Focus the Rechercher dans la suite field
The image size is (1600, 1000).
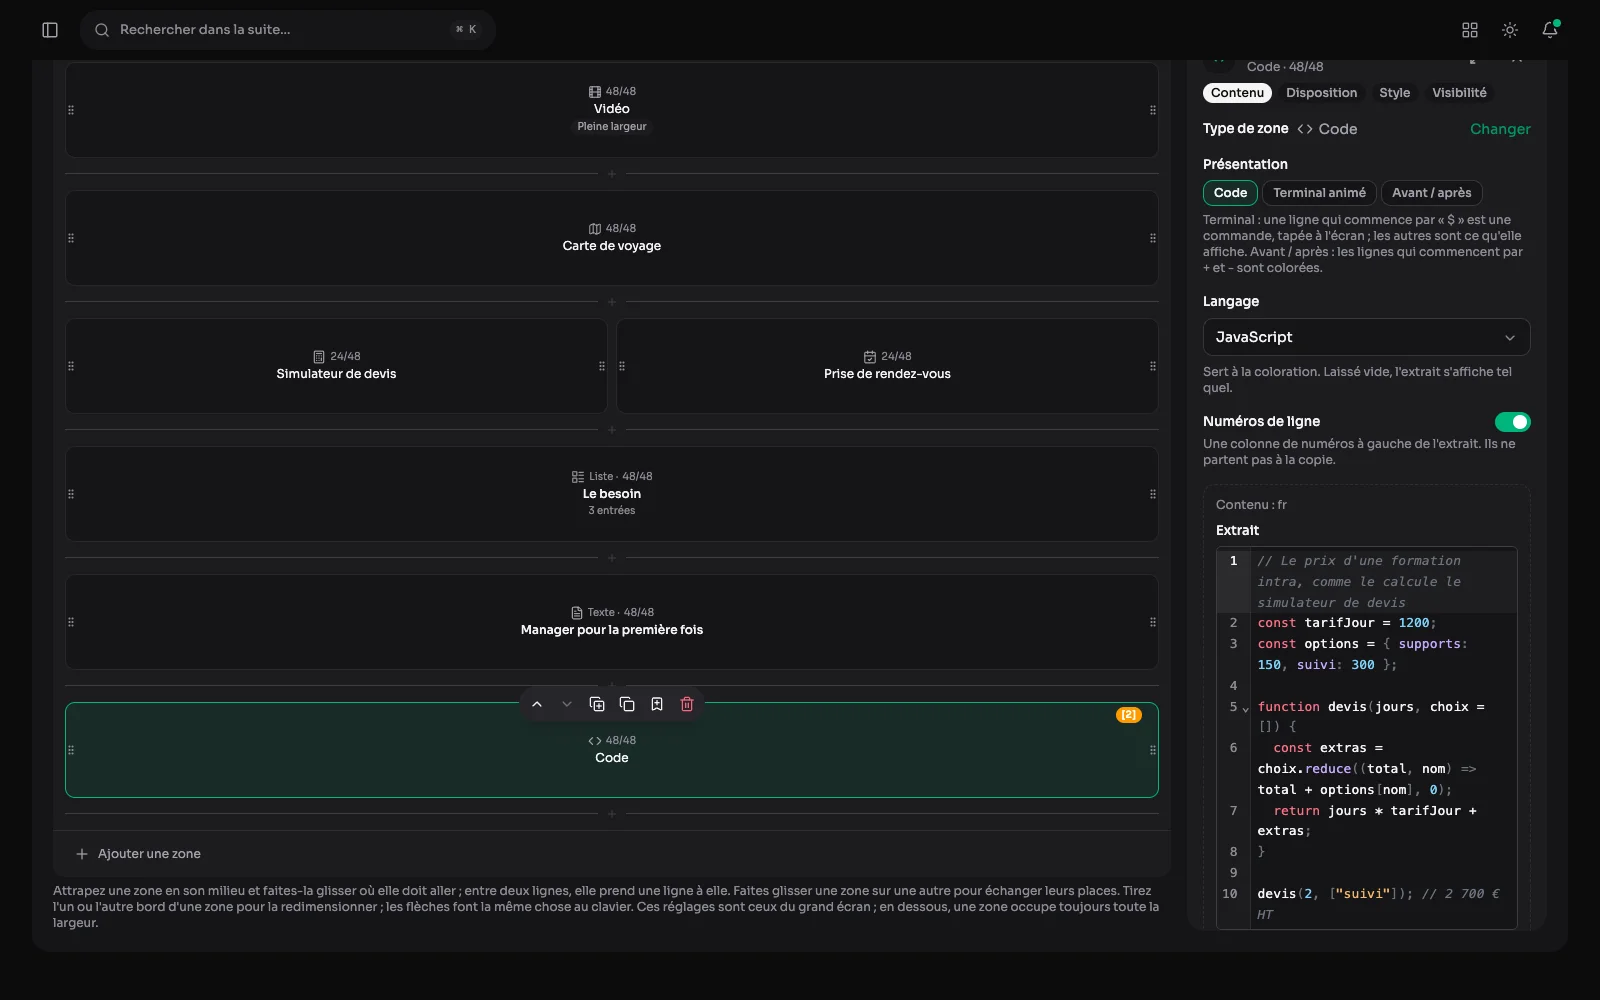pyautogui.click(x=288, y=30)
